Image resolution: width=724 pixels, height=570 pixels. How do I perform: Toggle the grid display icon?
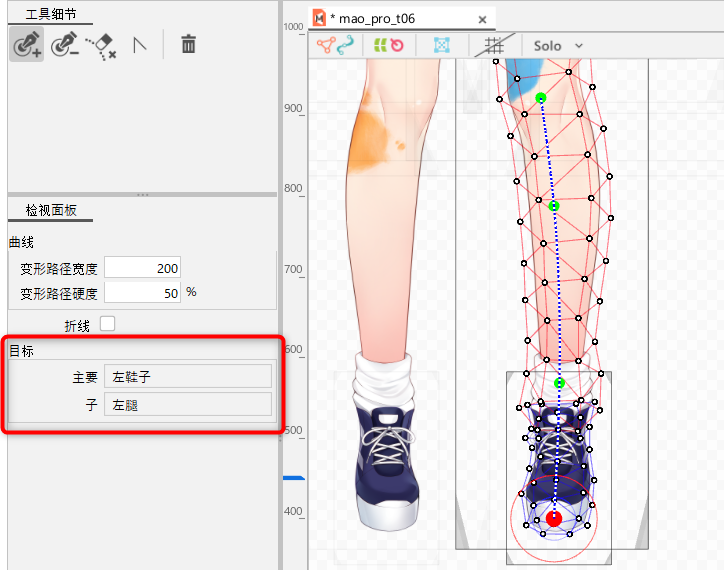494,45
